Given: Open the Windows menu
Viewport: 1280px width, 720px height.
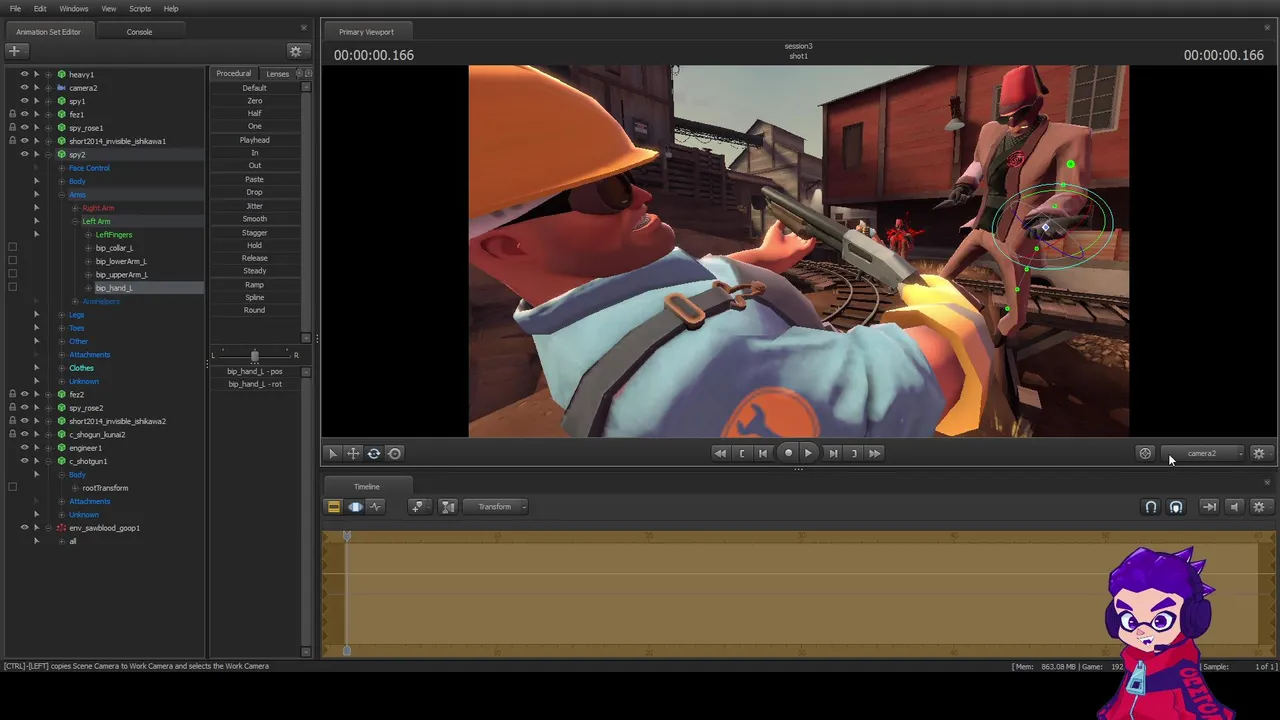Looking at the screenshot, I should click(x=74, y=9).
